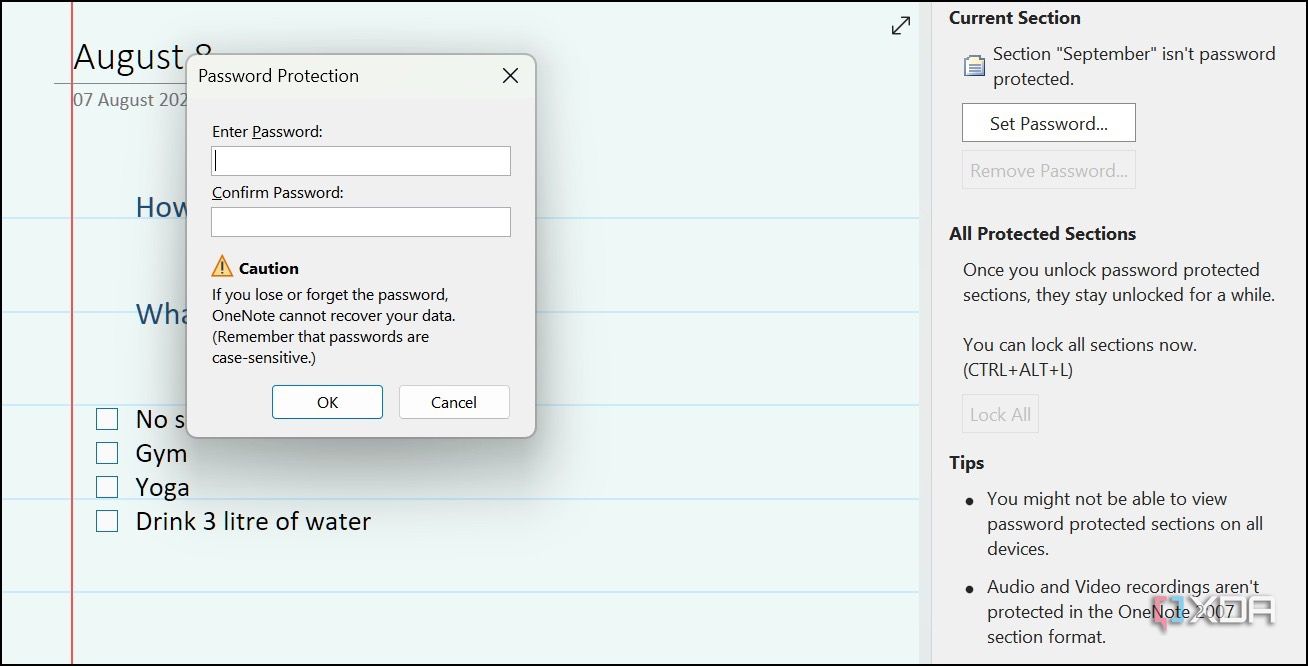1308x666 pixels.
Task: Click the Tips heading
Action: click(967, 463)
